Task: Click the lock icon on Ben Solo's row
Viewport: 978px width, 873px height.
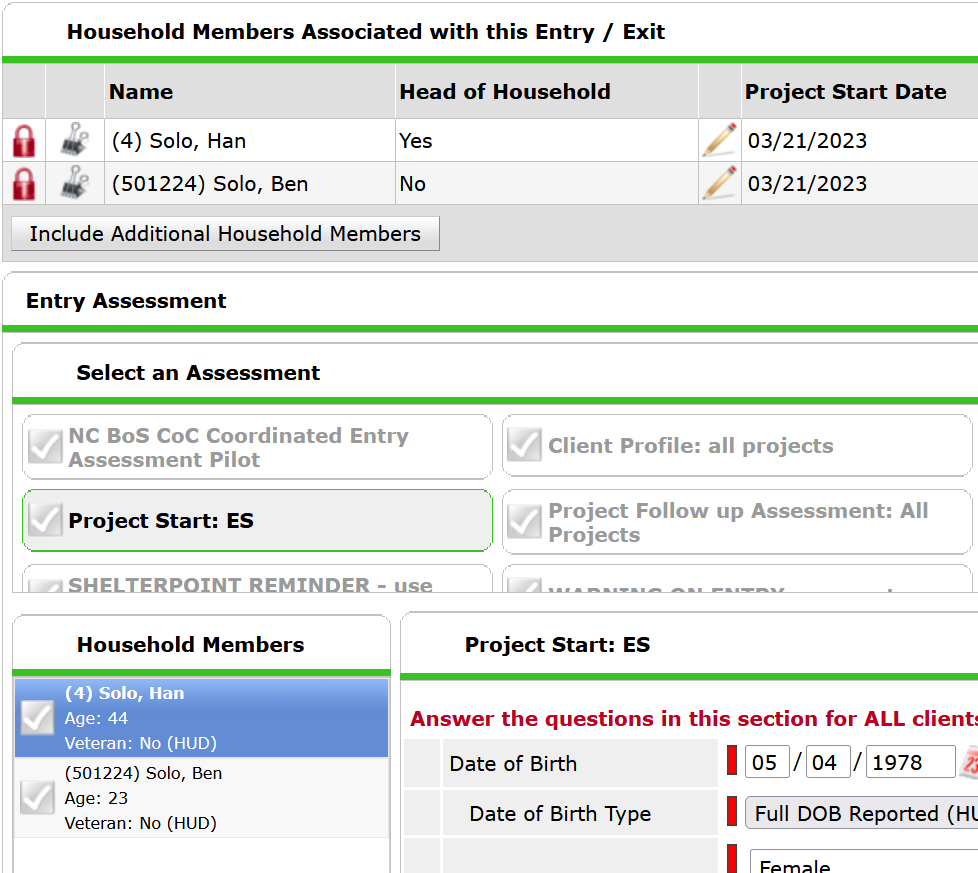Action: tap(22, 183)
